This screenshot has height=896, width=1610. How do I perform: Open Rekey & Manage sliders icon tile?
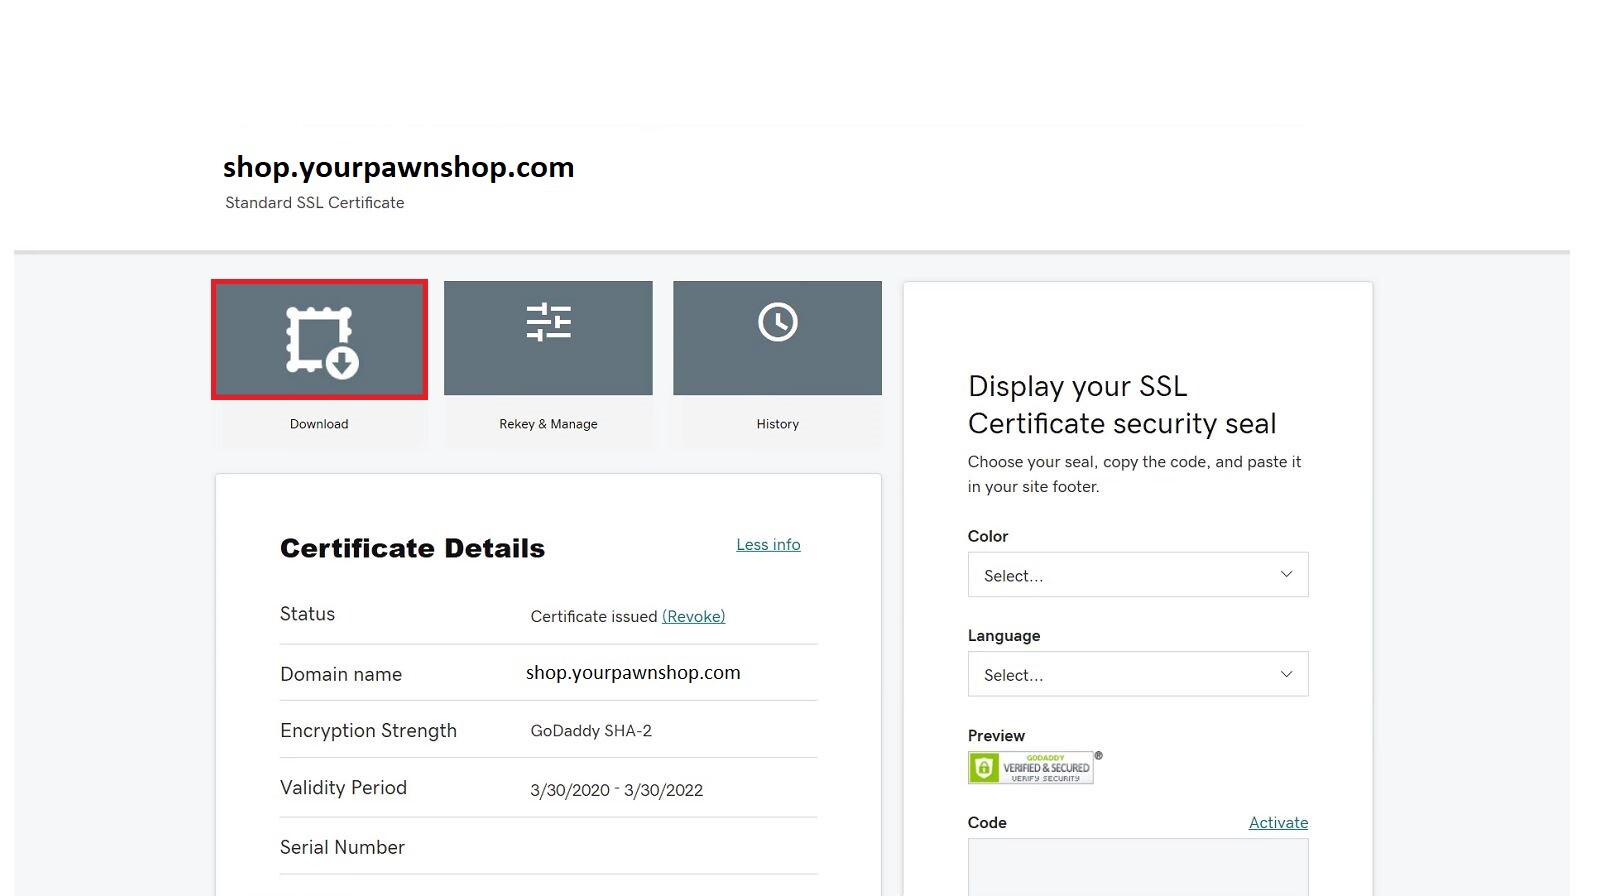pyautogui.click(x=548, y=338)
